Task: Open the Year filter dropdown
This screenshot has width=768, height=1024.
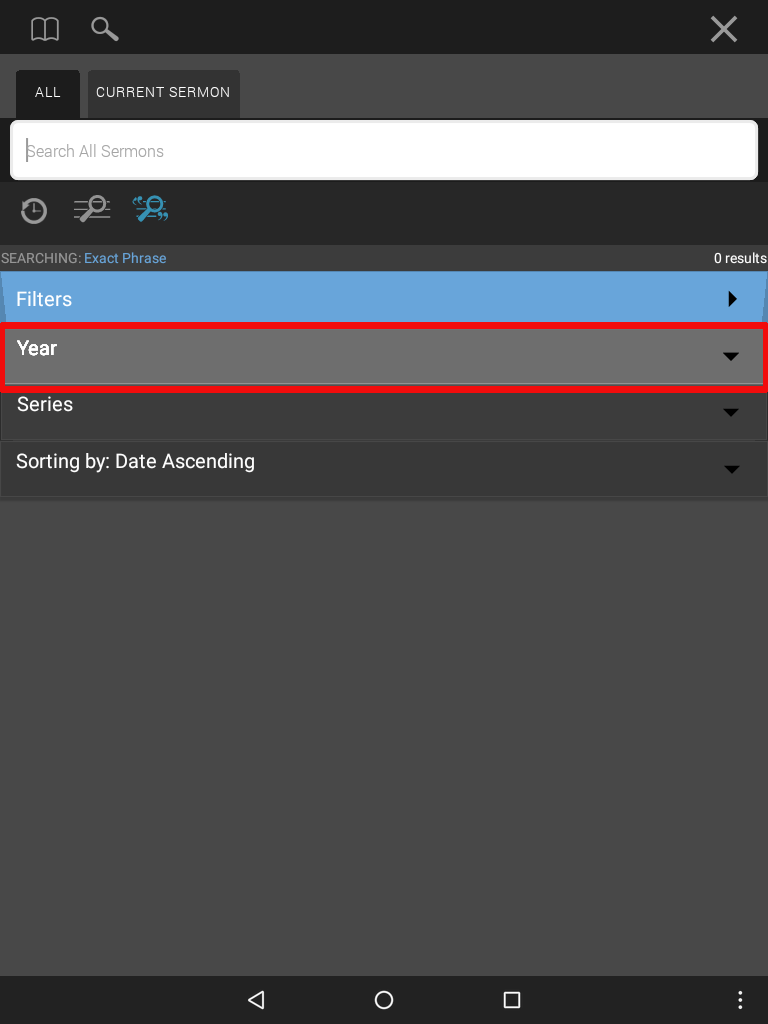Action: pos(384,356)
